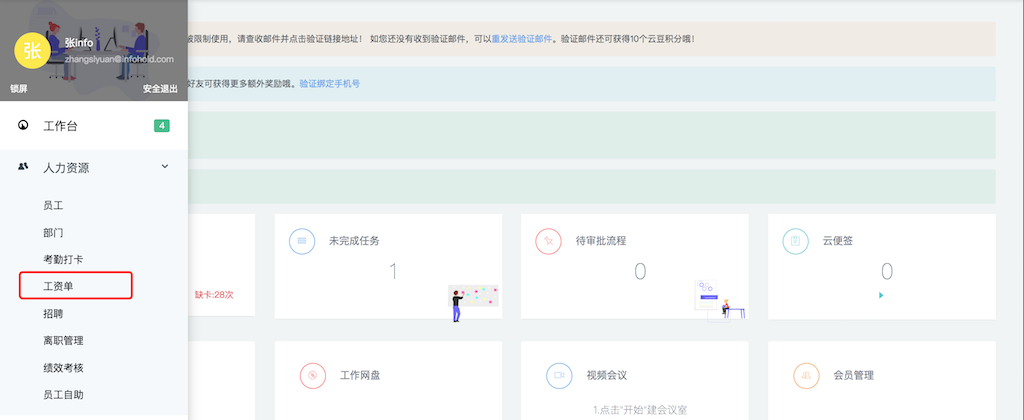The height and width of the screenshot is (420, 1024).
Task: Click the 张info user name
Action: coord(78,43)
